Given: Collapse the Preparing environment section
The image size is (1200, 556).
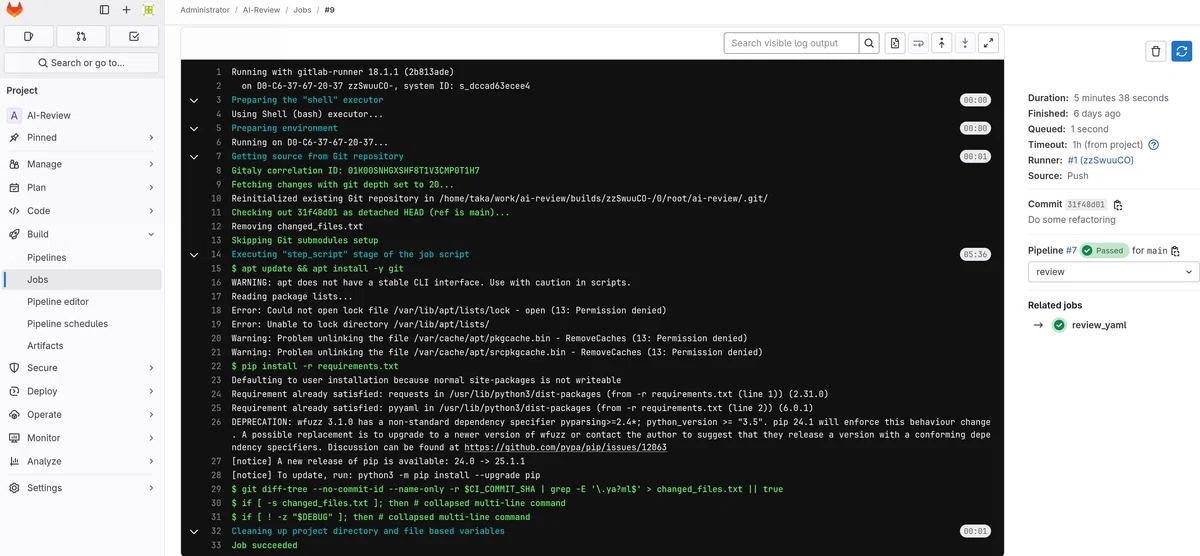Looking at the screenshot, I should [194, 128].
